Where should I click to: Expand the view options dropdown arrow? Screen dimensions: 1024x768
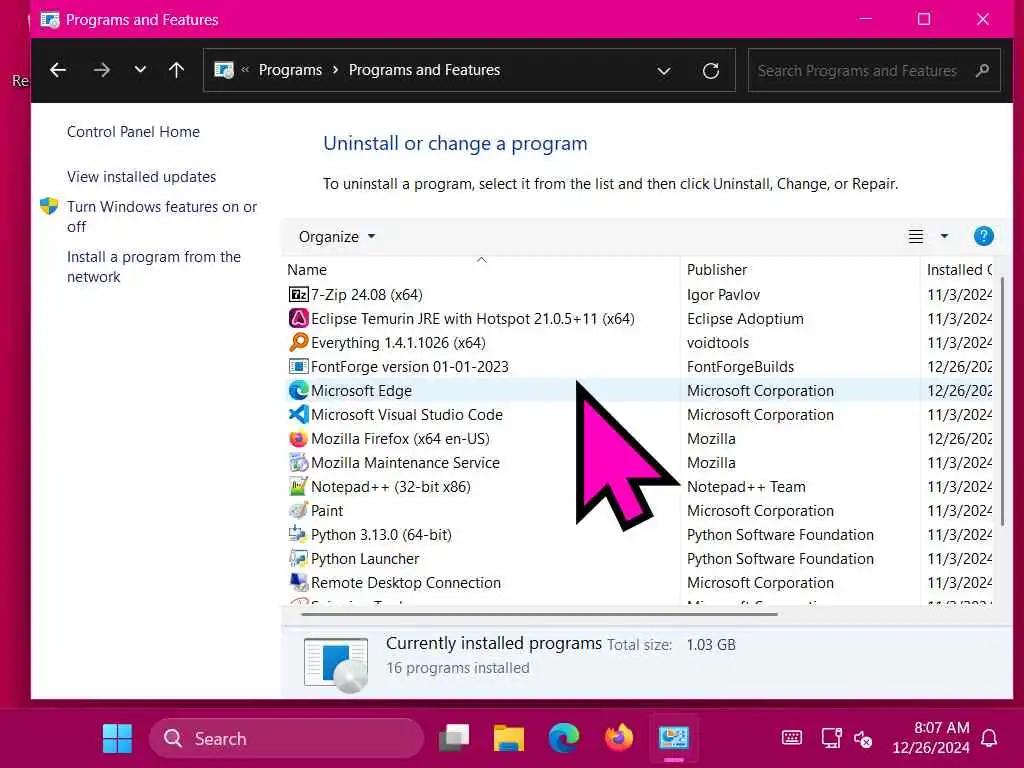click(944, 236)
